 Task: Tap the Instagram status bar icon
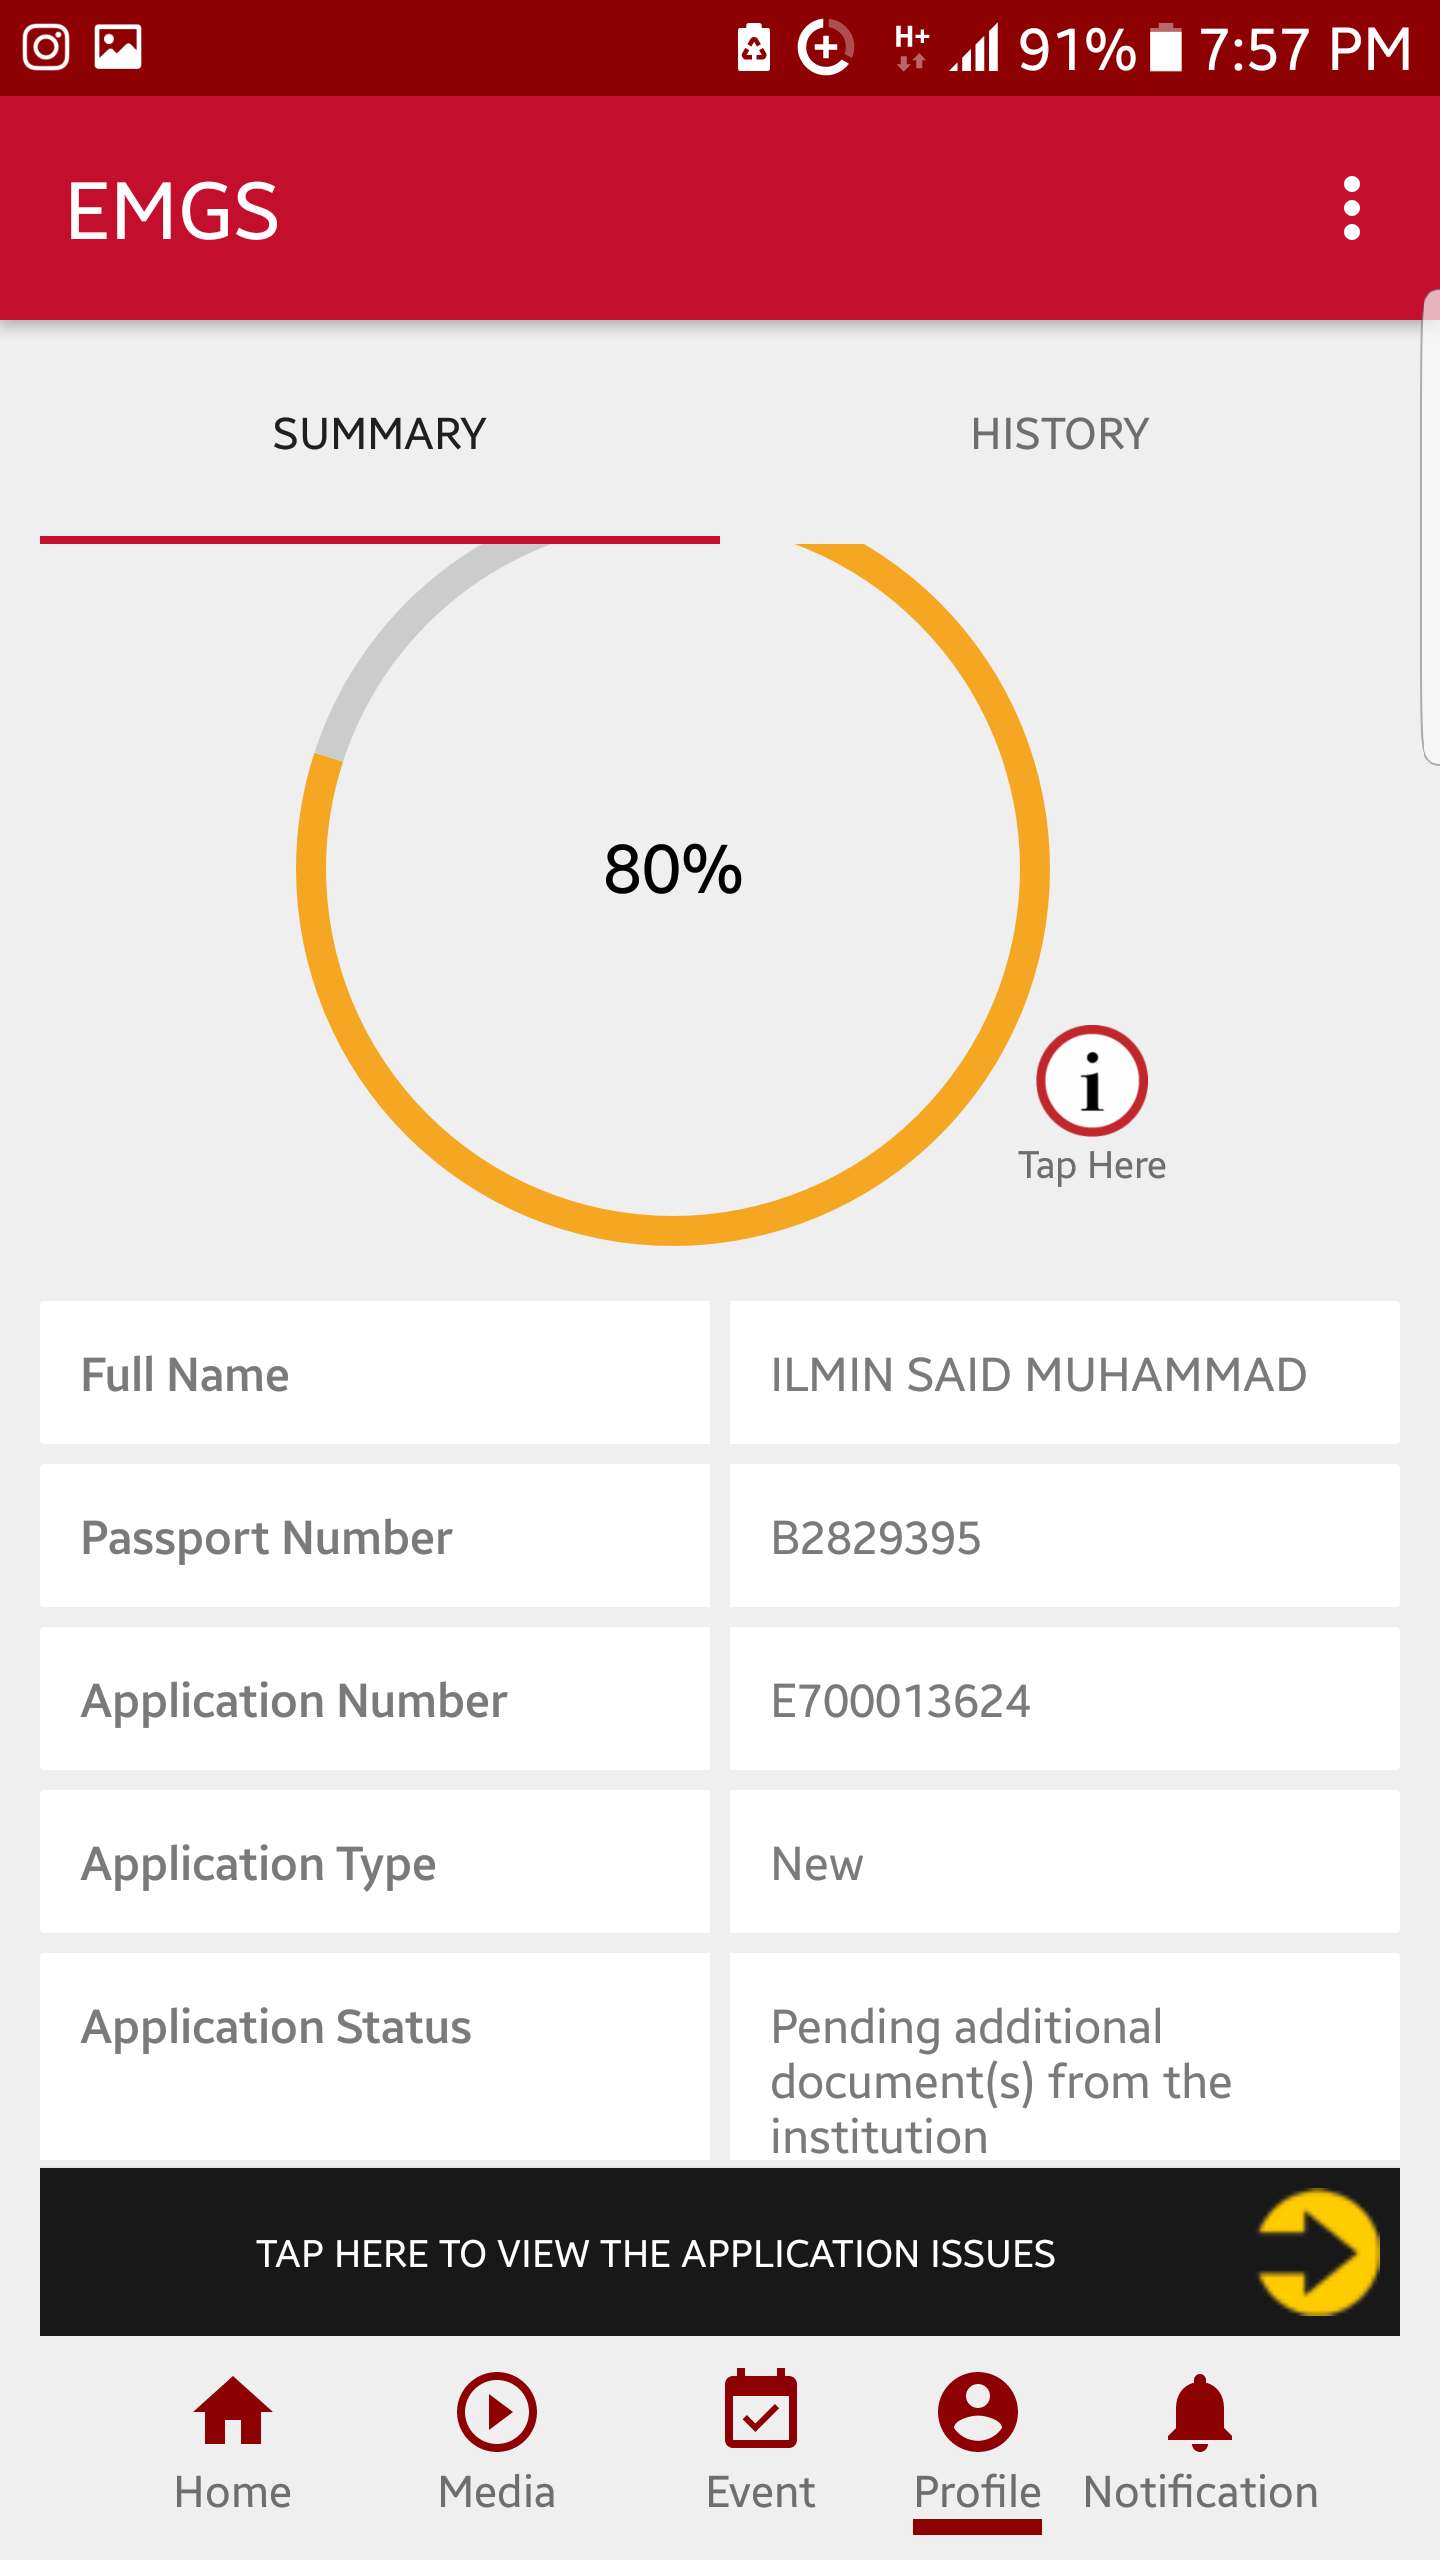[46, 47]
